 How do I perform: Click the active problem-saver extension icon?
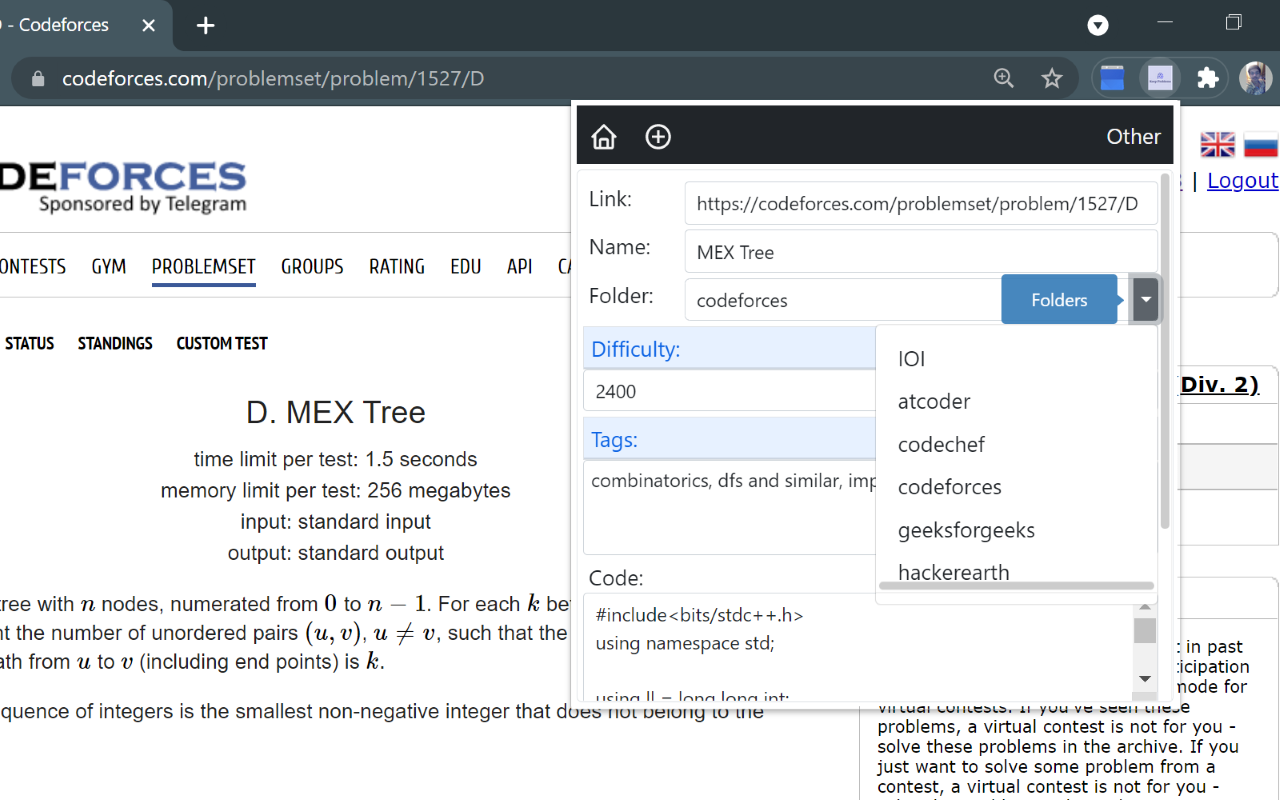(x=1160, y=78)
